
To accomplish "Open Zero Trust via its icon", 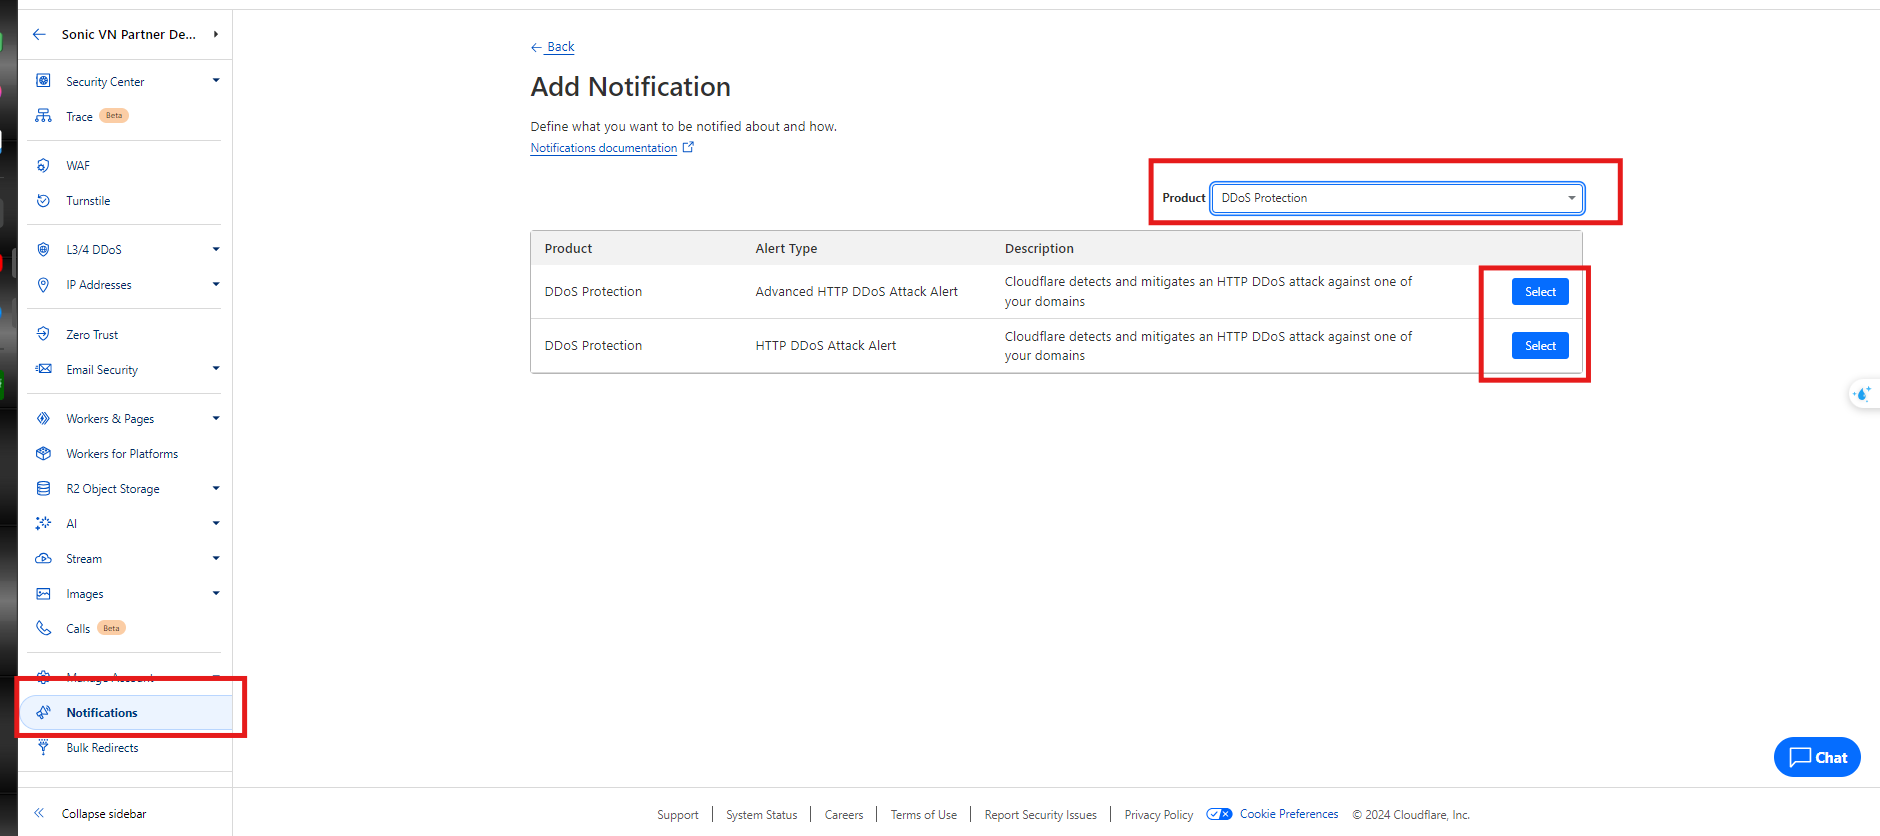I will 43,335.
